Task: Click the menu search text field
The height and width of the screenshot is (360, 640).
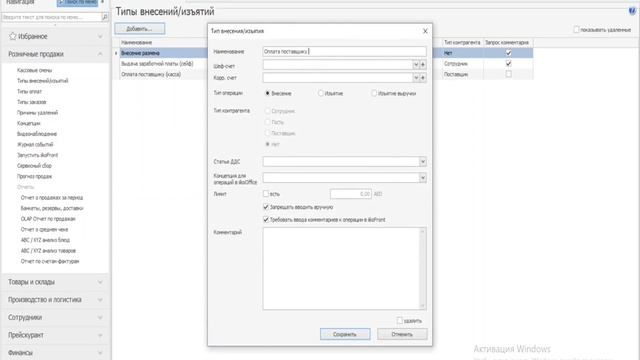Action: 52,17
